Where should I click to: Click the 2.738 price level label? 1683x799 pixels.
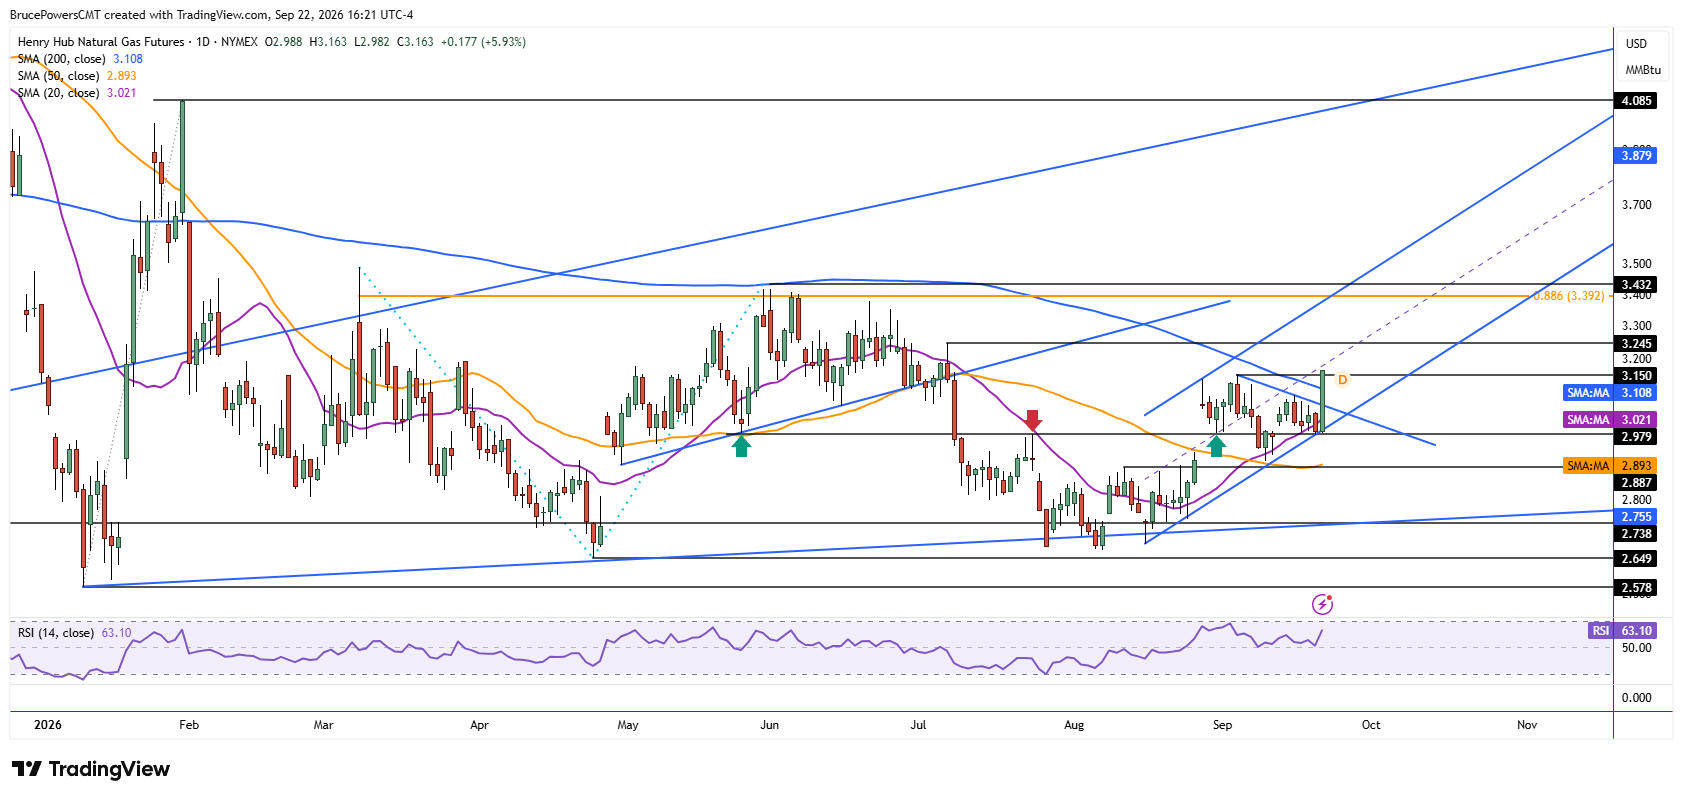(1636, 534)
